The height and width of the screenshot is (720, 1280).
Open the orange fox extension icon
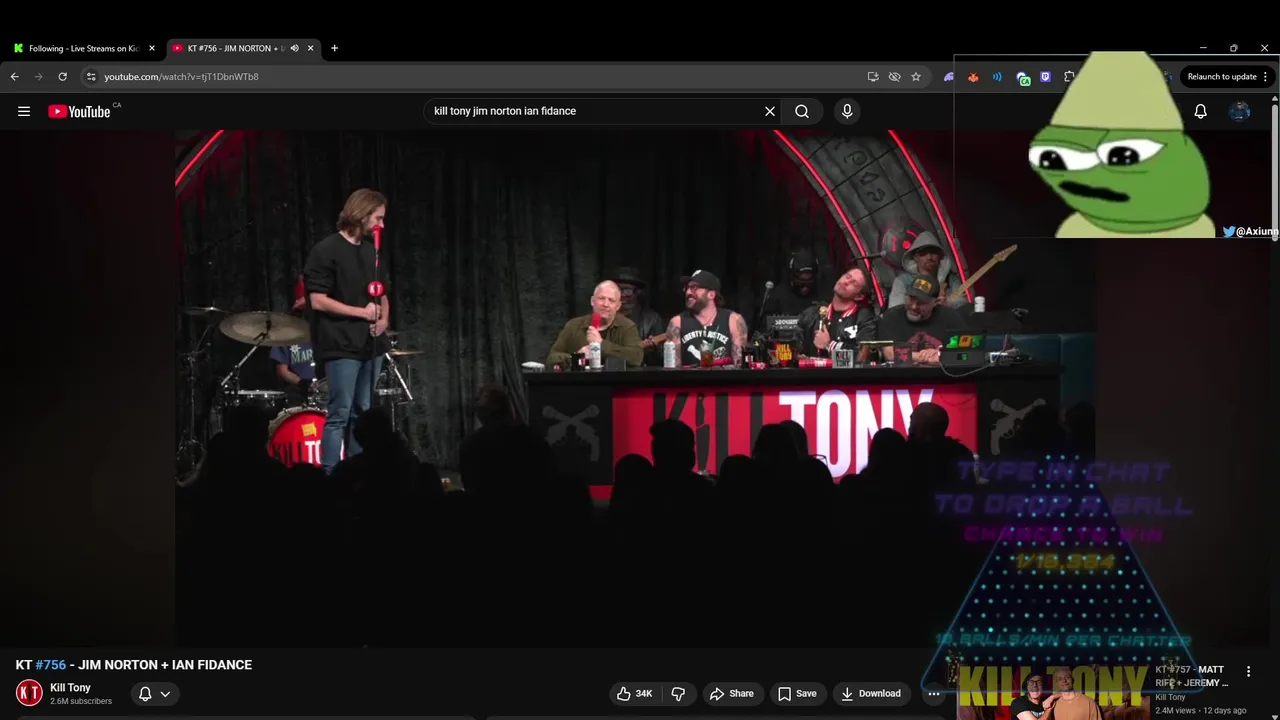pos(973,76)
